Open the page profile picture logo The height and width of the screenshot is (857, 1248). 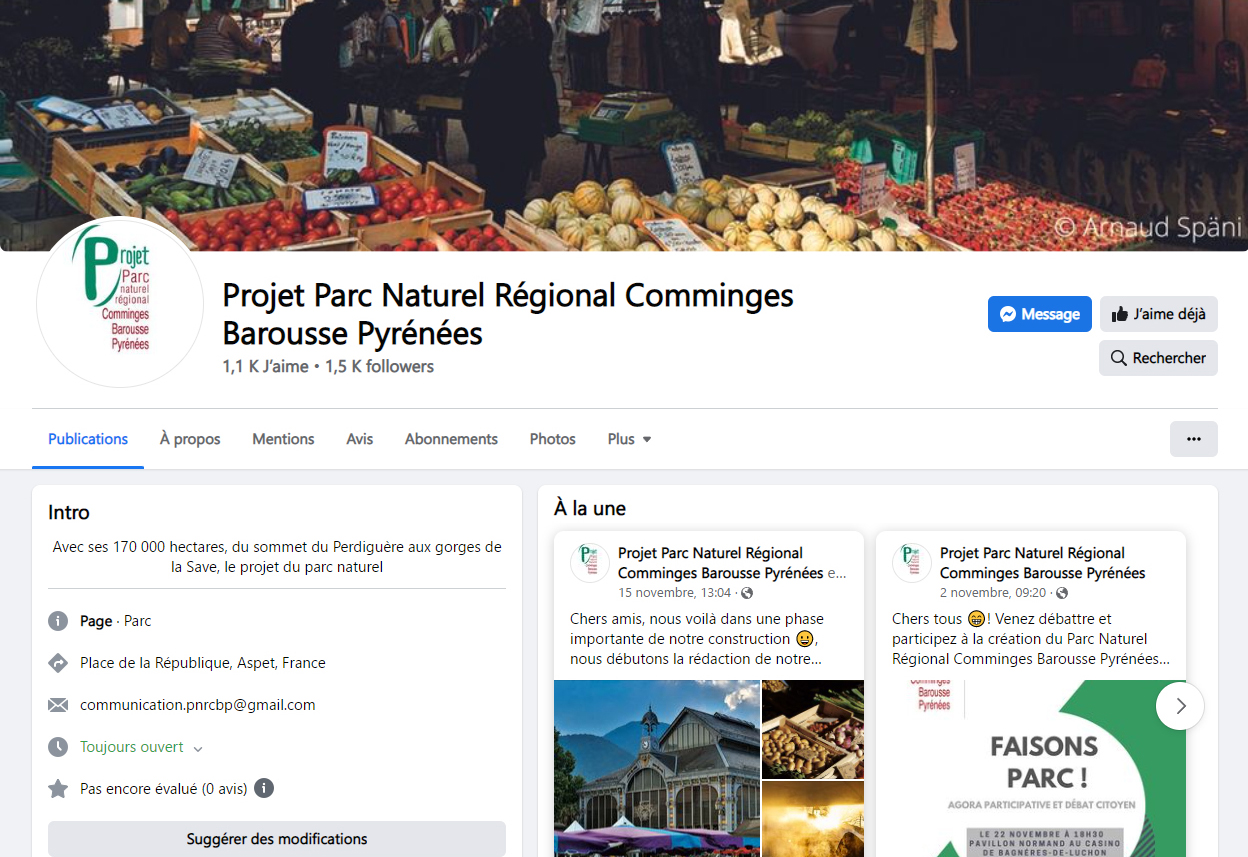pos(120,302)
